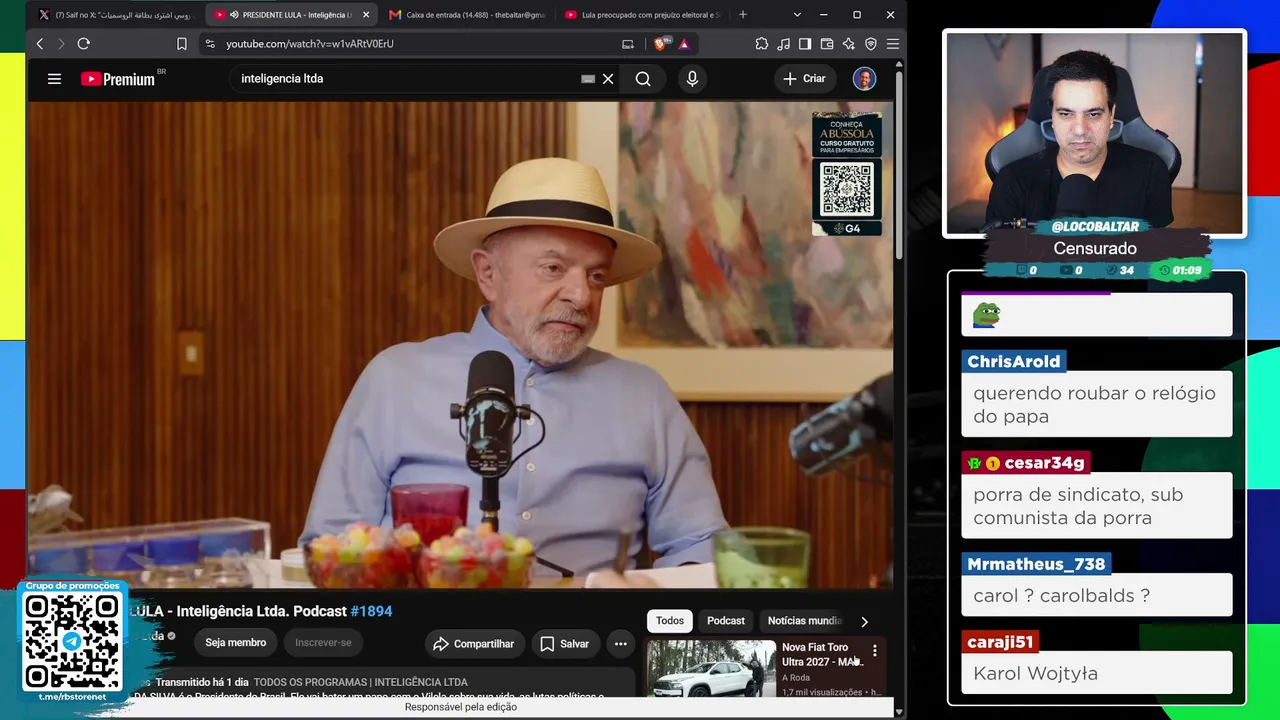Click the Grupo de promoções QR code overlay
The width and height of the screenshot is (1280, 720).
pyautogui.click(x=72, y=641)
